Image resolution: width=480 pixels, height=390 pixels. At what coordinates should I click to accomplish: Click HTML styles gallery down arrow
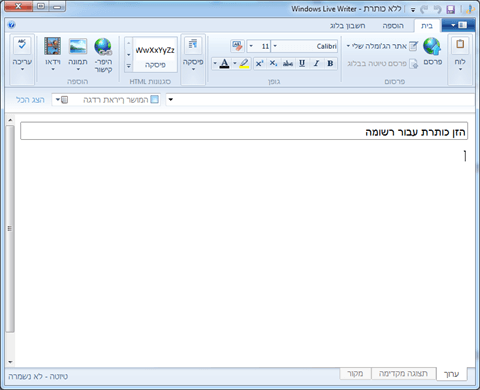(x=128, y=55)
